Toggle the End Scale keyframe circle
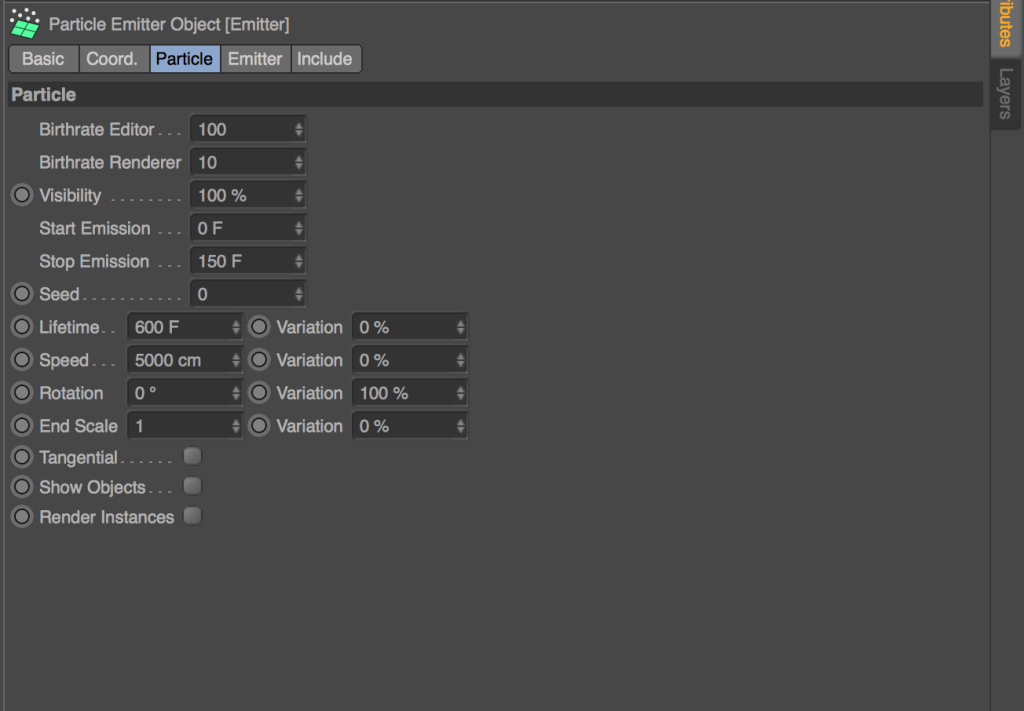 [22, 426]
